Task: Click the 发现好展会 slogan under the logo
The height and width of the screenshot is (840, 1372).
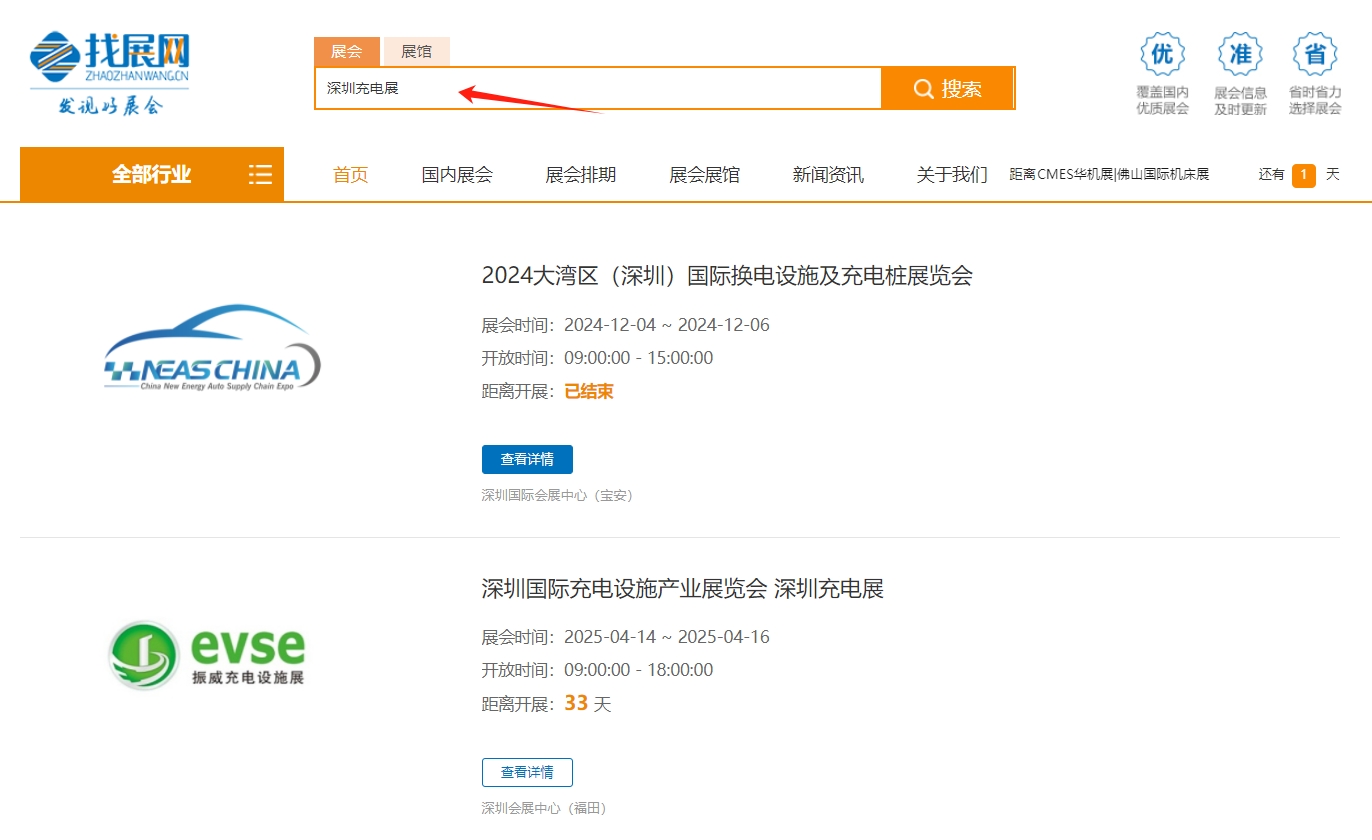Action: (x=110, y=105)
